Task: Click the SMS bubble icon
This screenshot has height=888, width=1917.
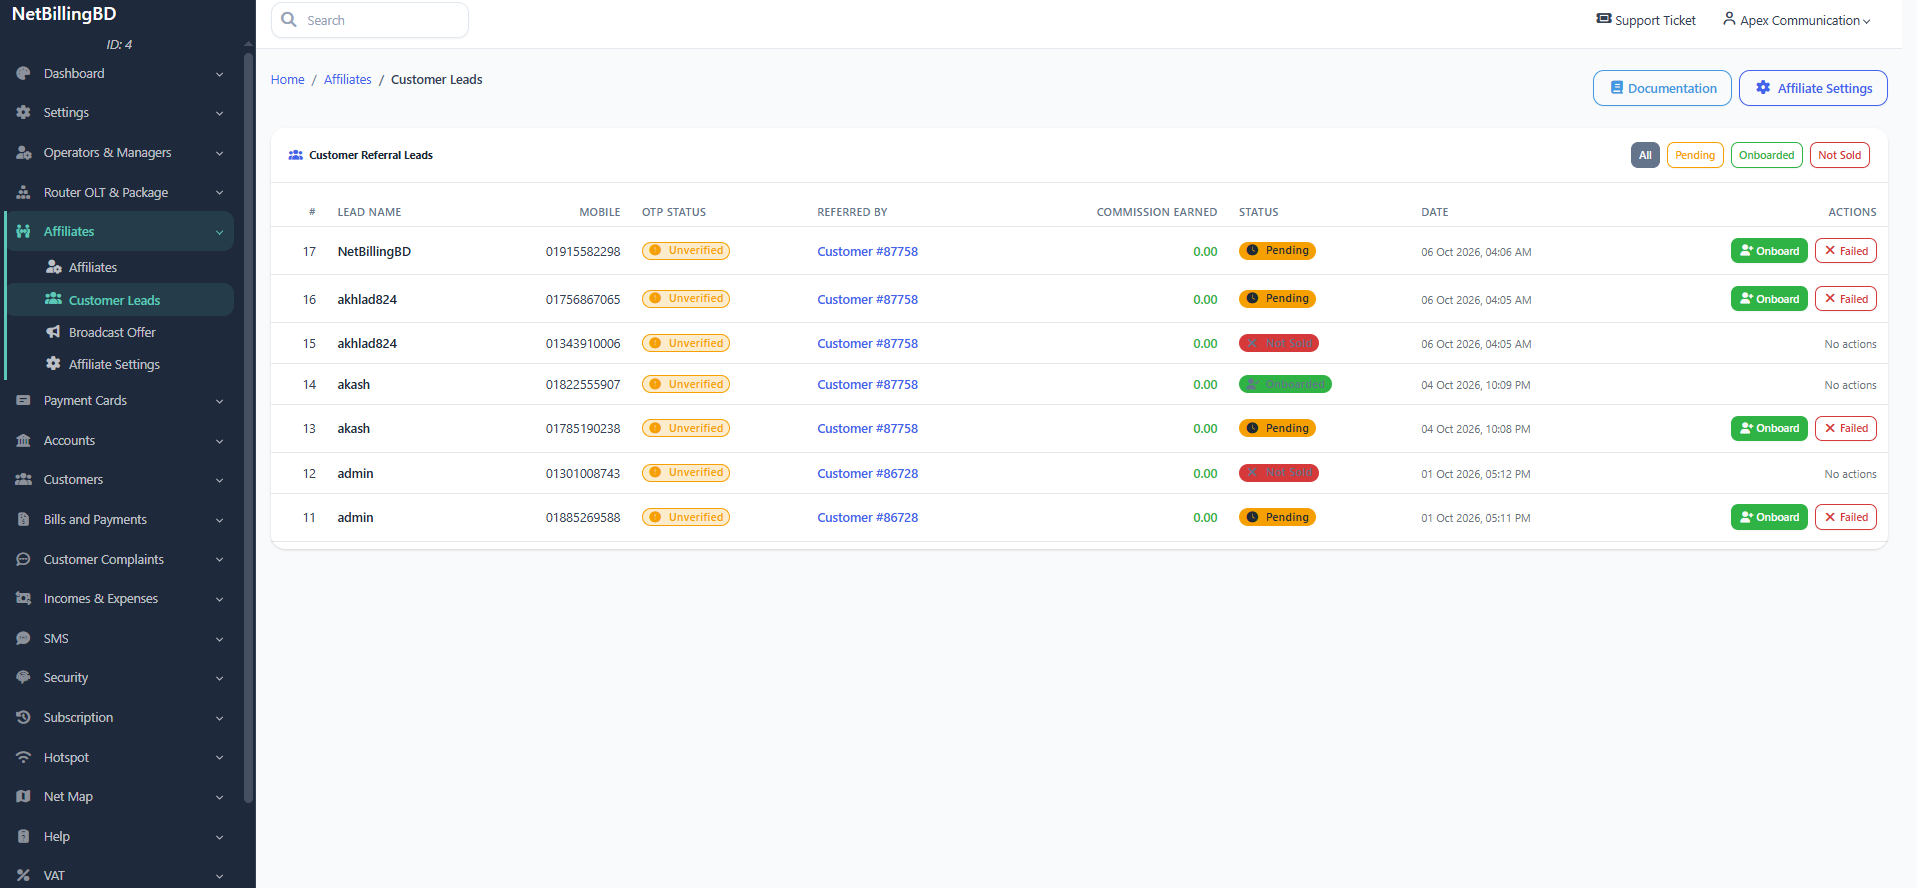Action: (x=23, y=639)
